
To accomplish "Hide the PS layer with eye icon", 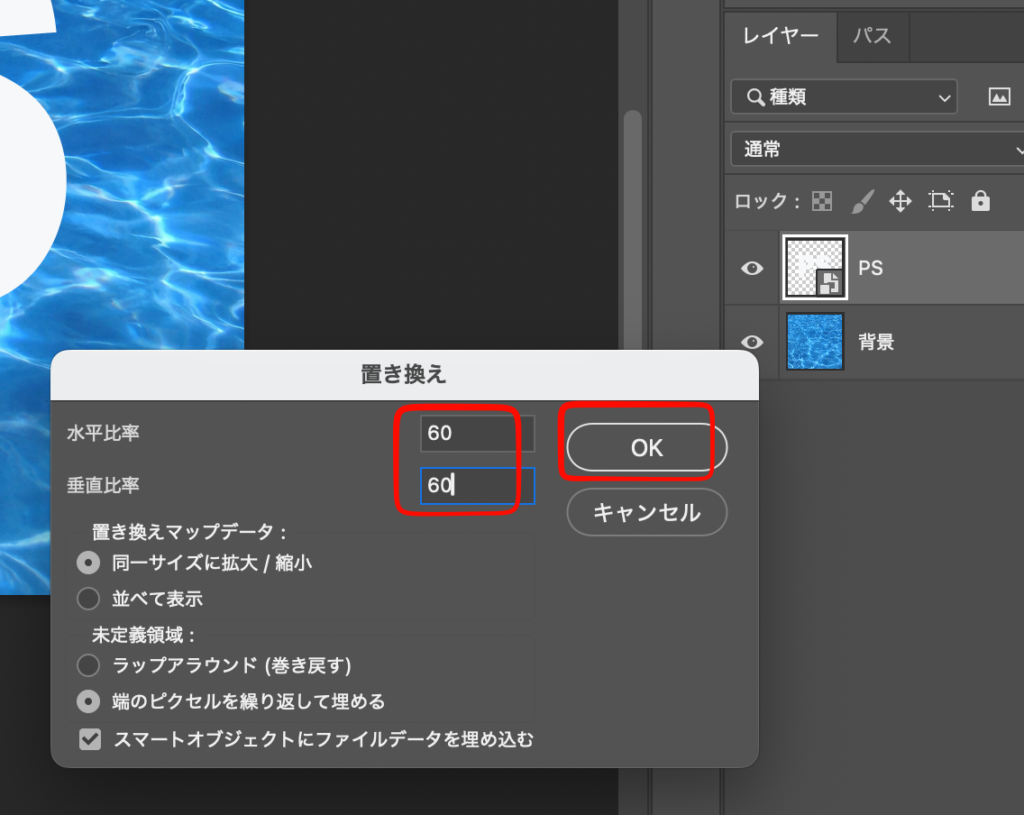I will coord(752,268).
